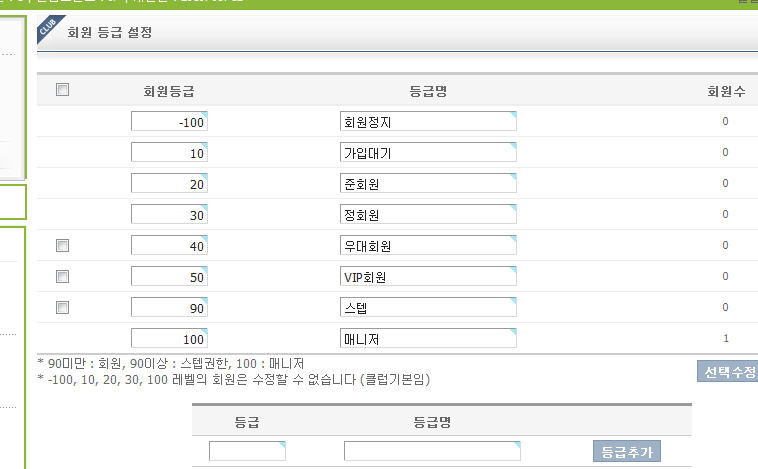This screenshot has height=469, width=758.
Task: Click the grade level field showing -100
Action: pyautogui.click(x=169, y=122)
